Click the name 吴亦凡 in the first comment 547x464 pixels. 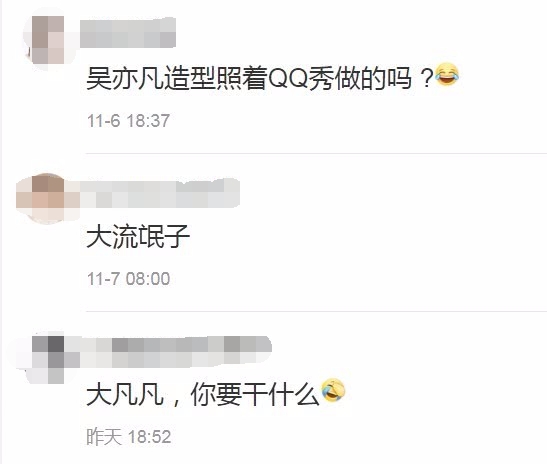tap(125, 78)
